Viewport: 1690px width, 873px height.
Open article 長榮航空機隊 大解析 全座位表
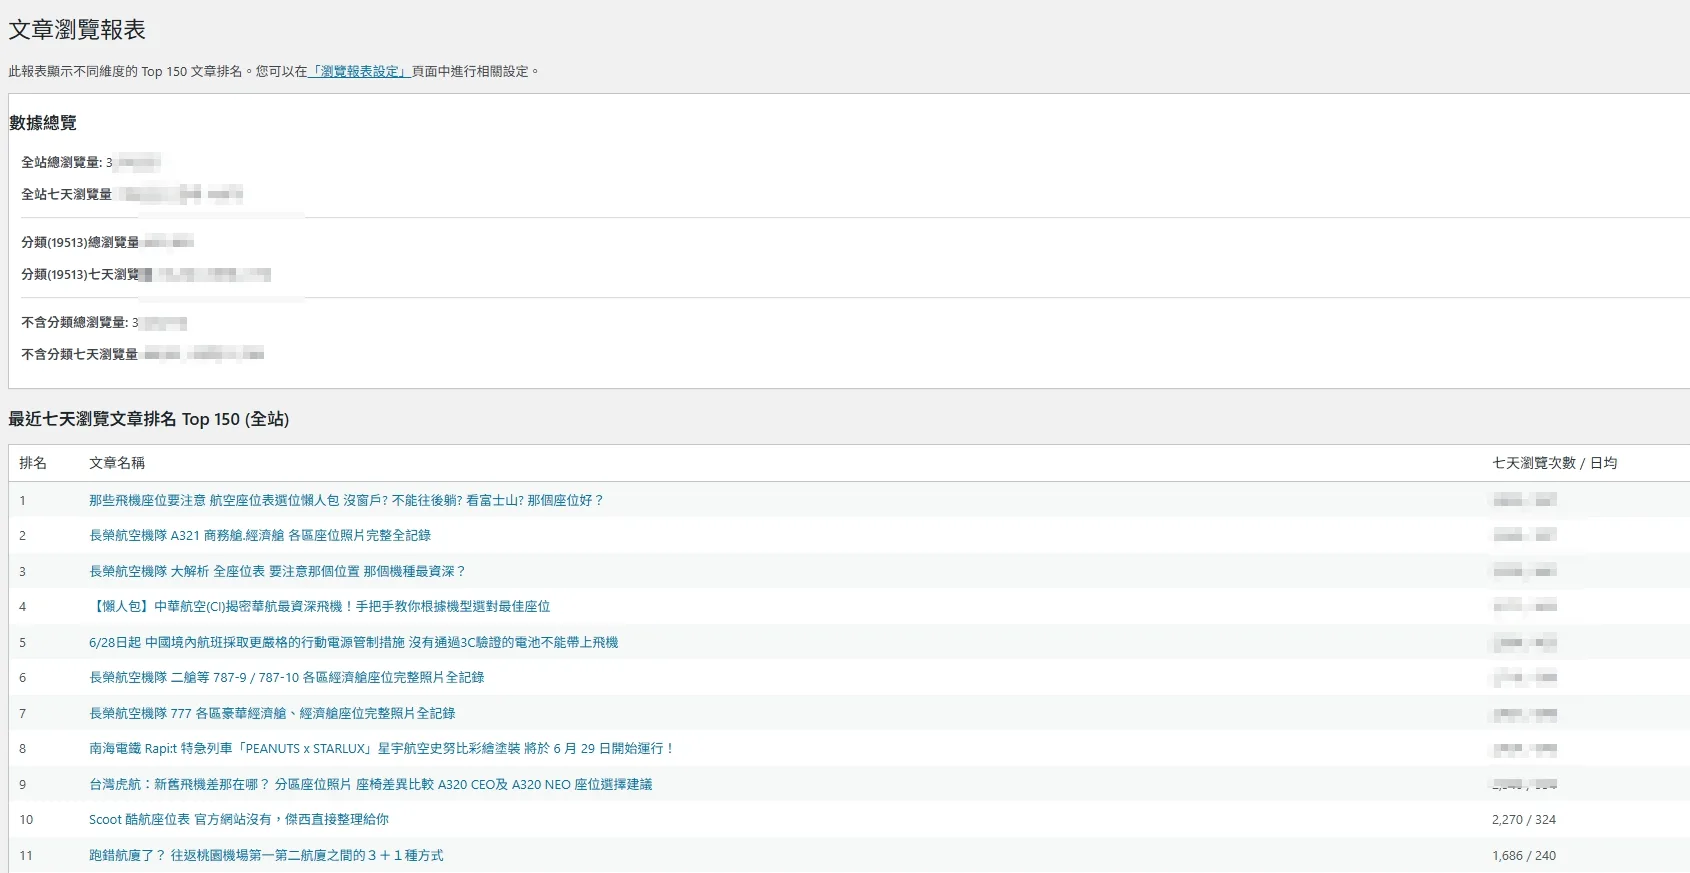coord(277,571)
